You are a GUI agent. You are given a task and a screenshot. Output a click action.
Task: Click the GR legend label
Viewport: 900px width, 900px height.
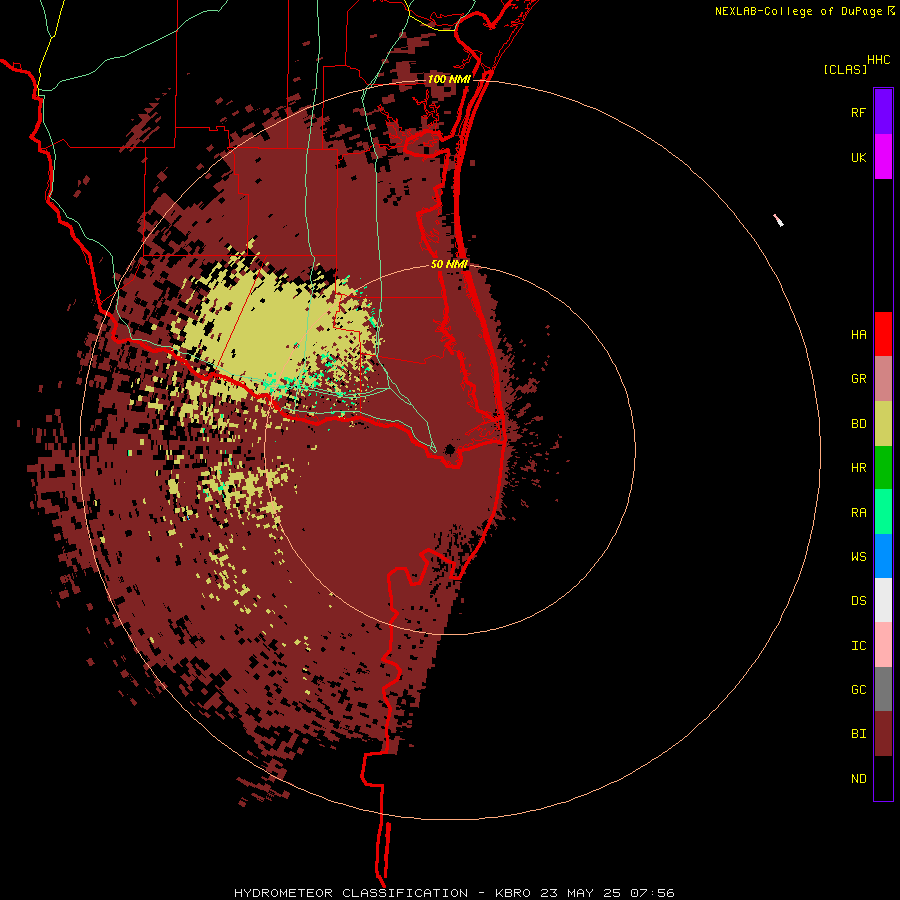pyautogui.click(x=858, y=379)
